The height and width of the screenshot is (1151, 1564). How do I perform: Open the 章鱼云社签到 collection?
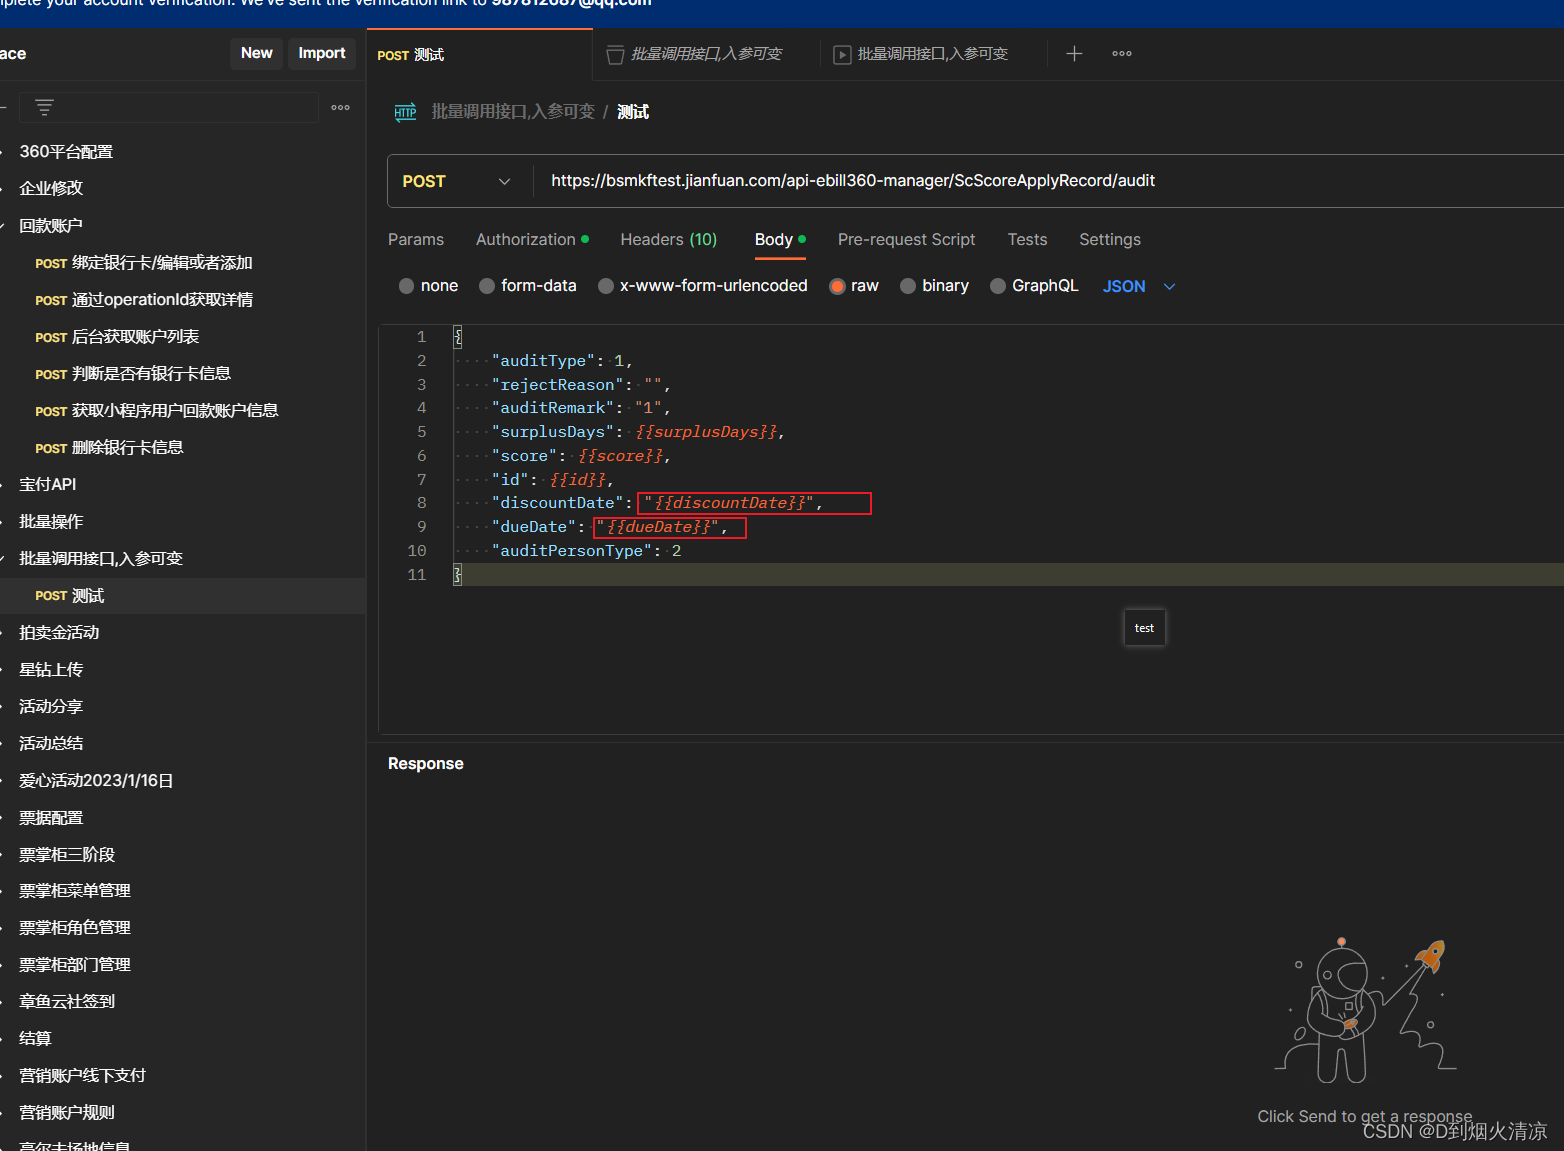pos(67,1002)
